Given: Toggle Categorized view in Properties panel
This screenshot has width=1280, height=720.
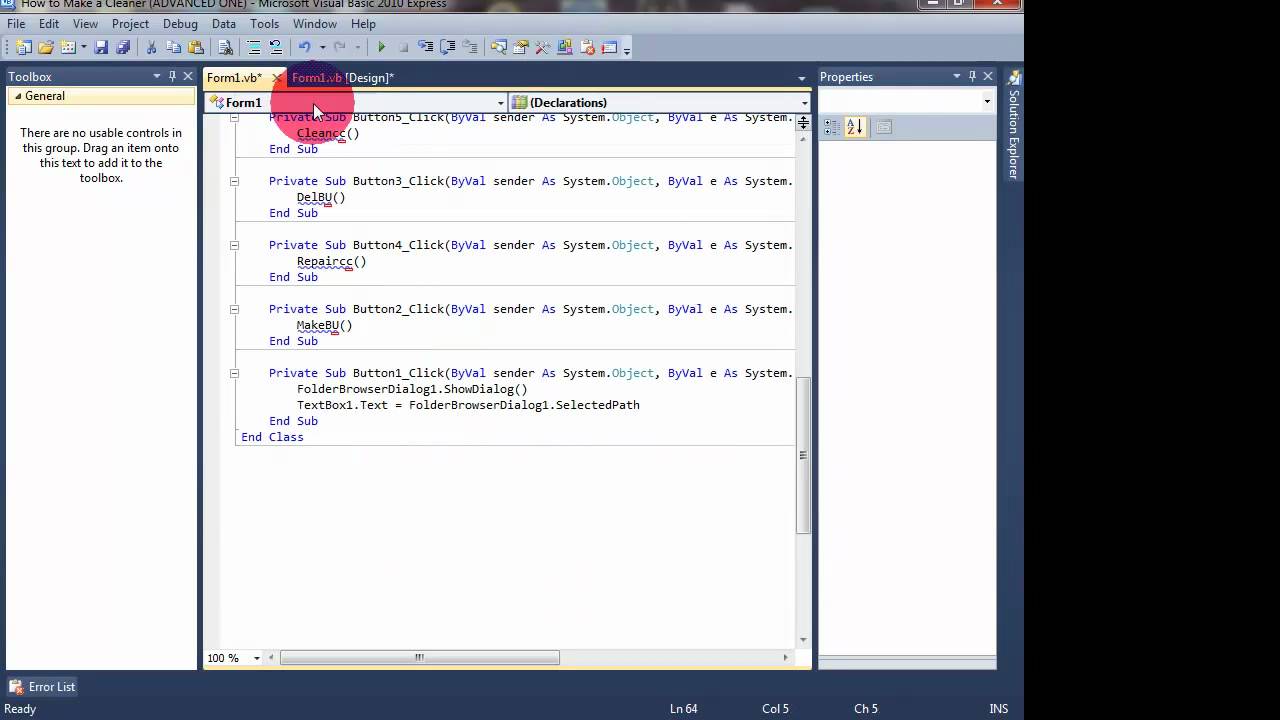Looking at the screenshot, I should tap(832, 127).
